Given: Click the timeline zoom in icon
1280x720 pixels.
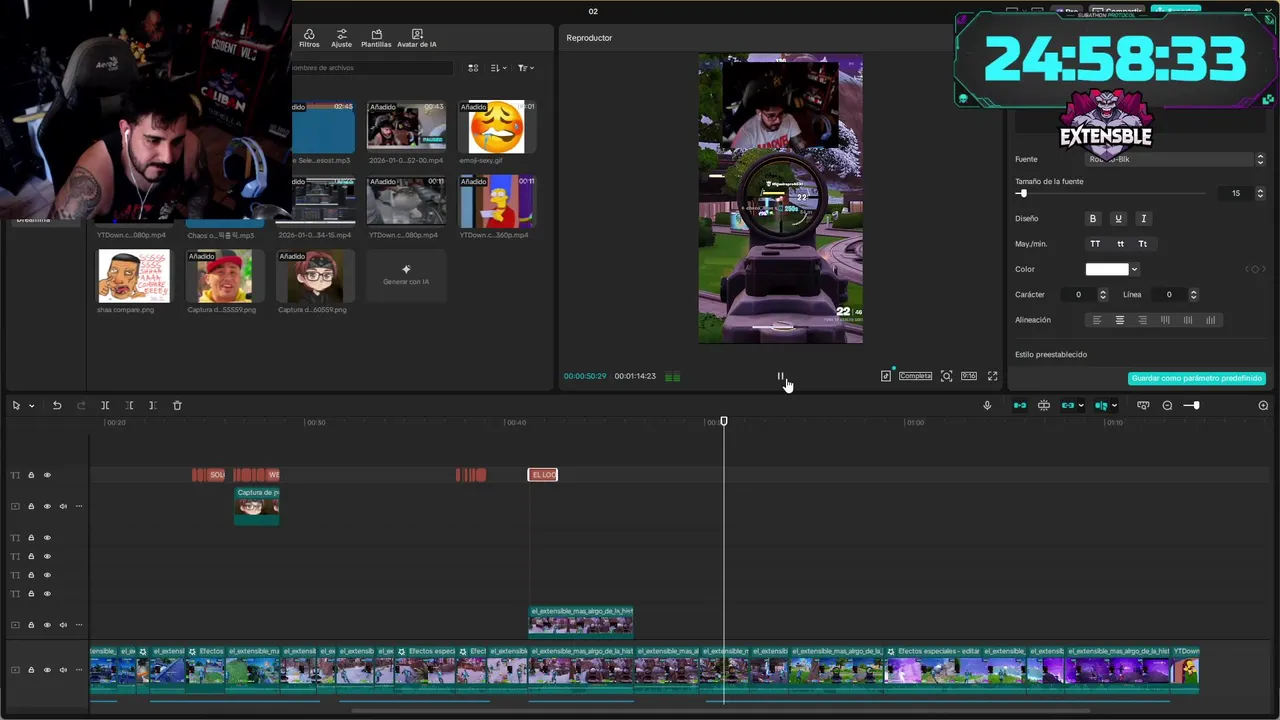Looking at the screenshot, I should 1263,405.
